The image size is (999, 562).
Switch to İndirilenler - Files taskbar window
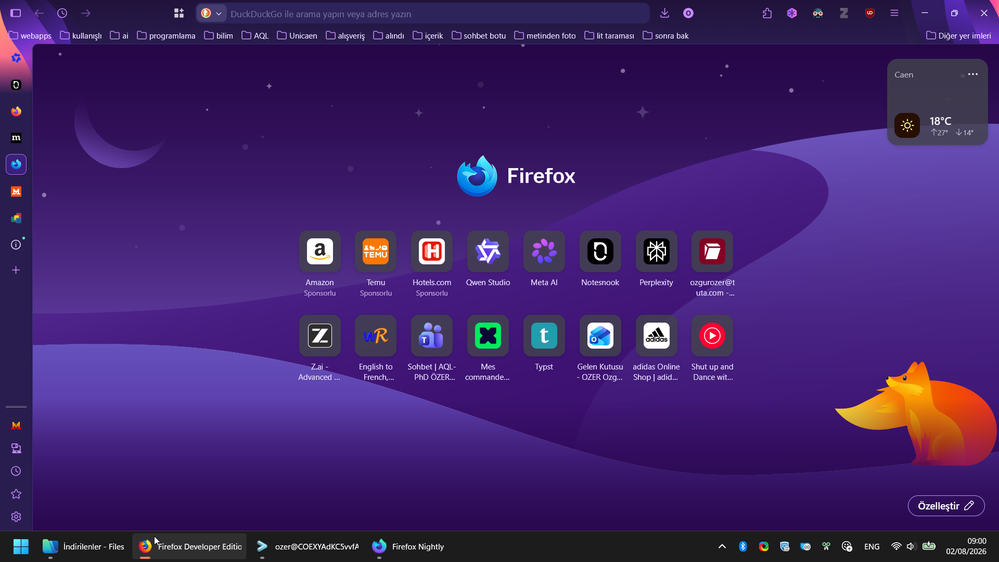(83, 546)
